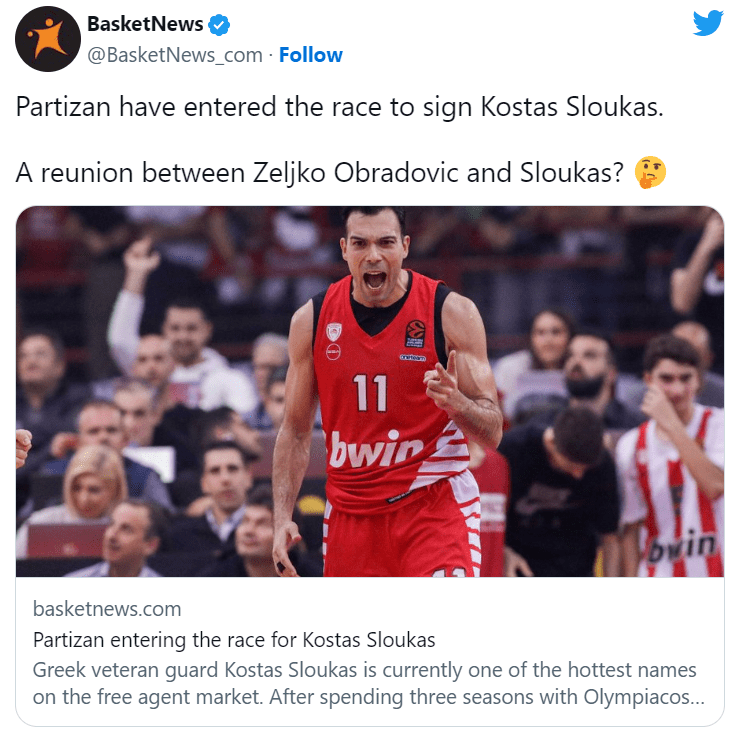
Task: Open the Twitter bird logo
Action: pos(707,23)
